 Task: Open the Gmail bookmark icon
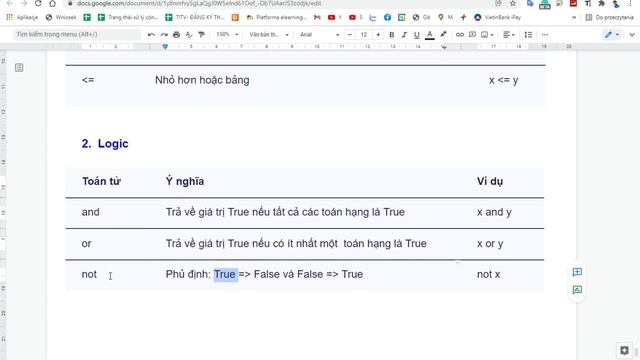(317, 17)
